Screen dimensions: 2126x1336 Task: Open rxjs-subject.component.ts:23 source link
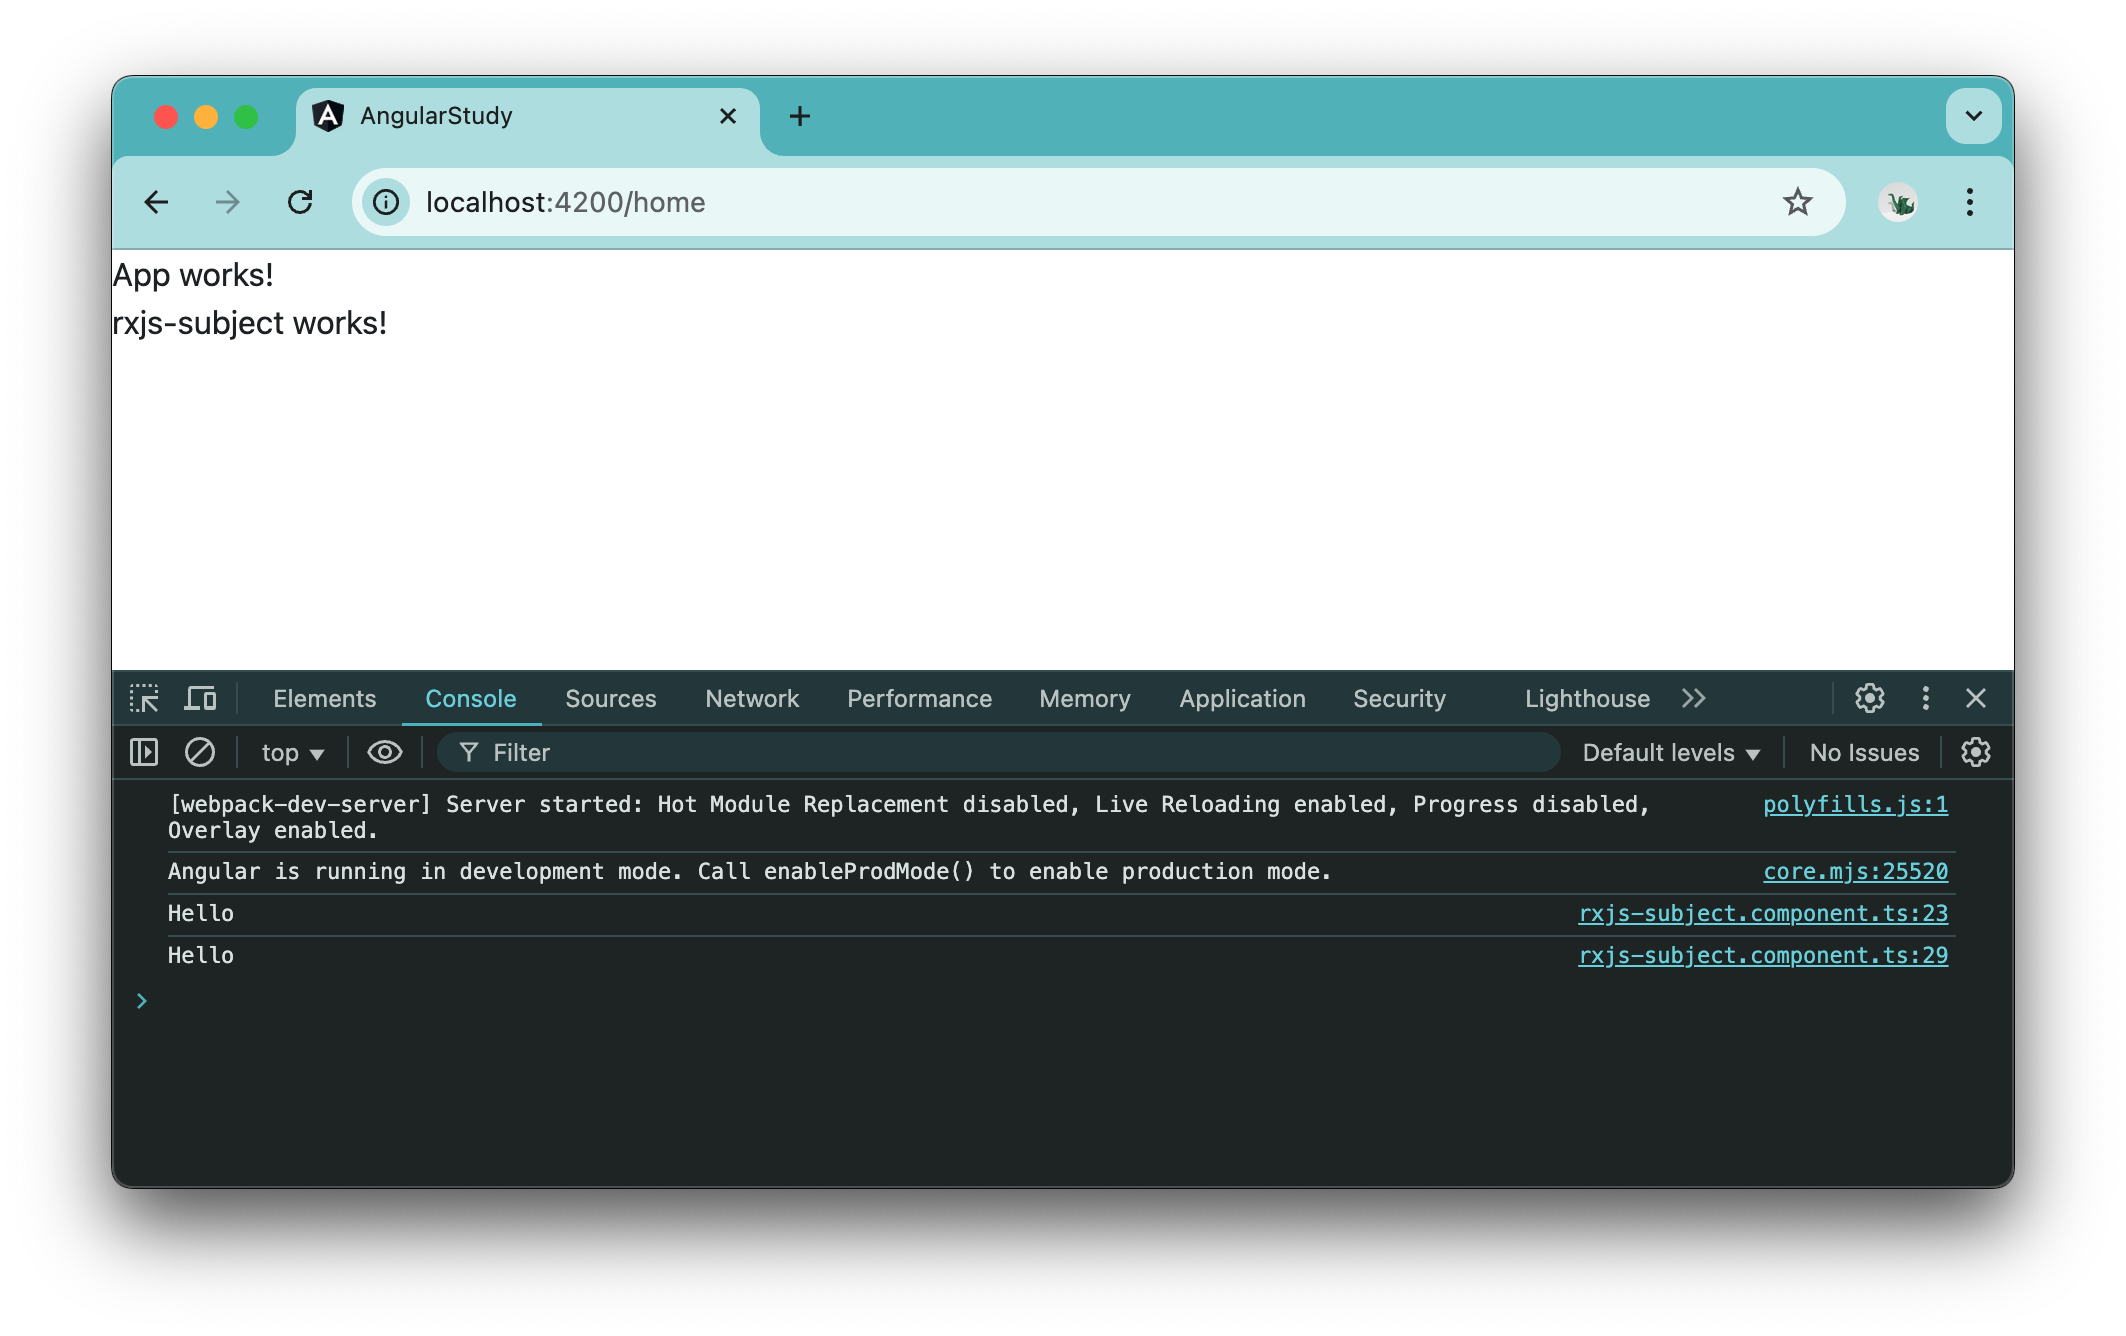(x=1762, y=913)
